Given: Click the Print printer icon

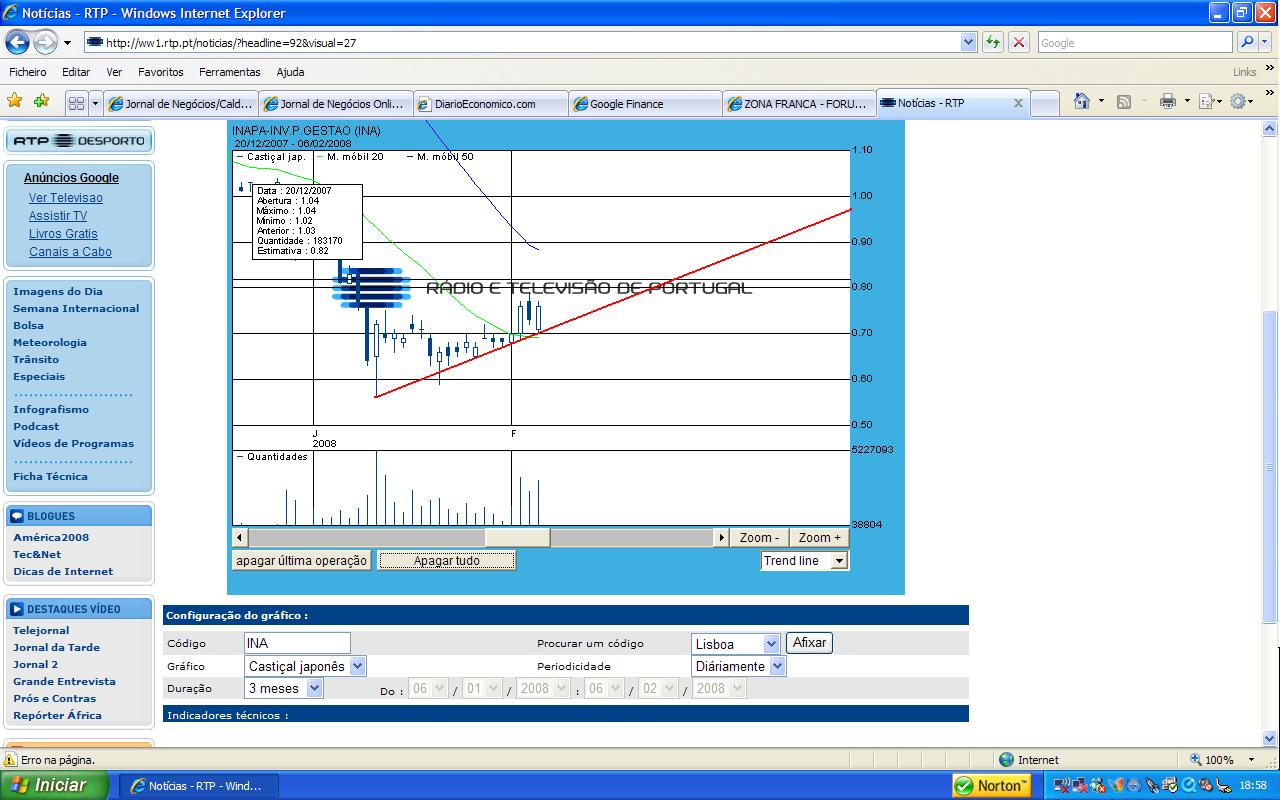Looking at the screenshot, I should point(1167,101).
